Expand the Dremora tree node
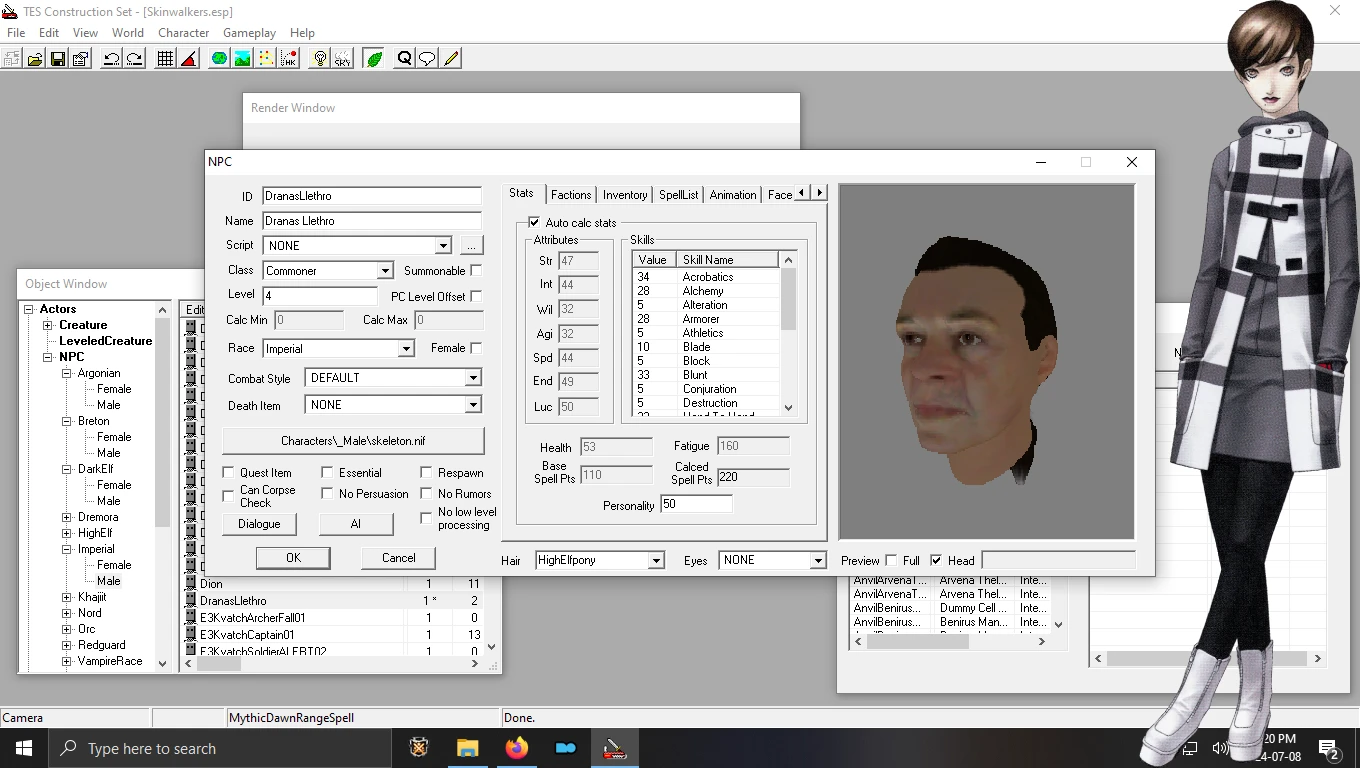Screen dimensions: 1360x768 67,517
